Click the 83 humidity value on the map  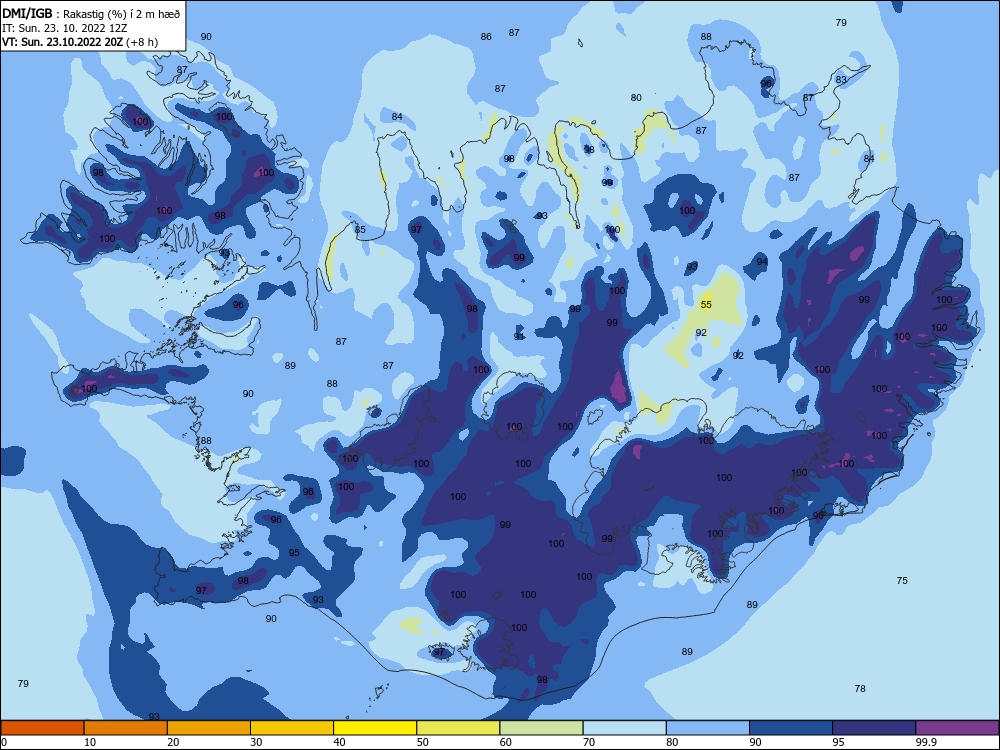(x=841, y=80)
